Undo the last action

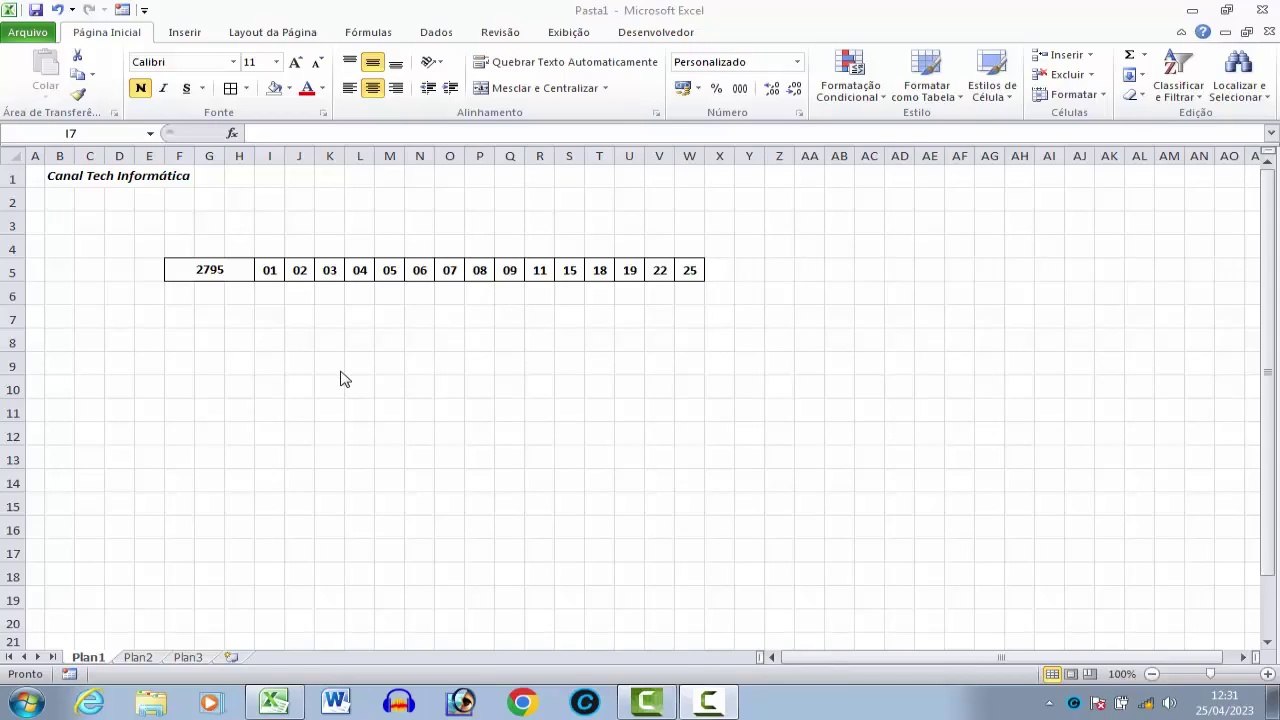point(58,10)
